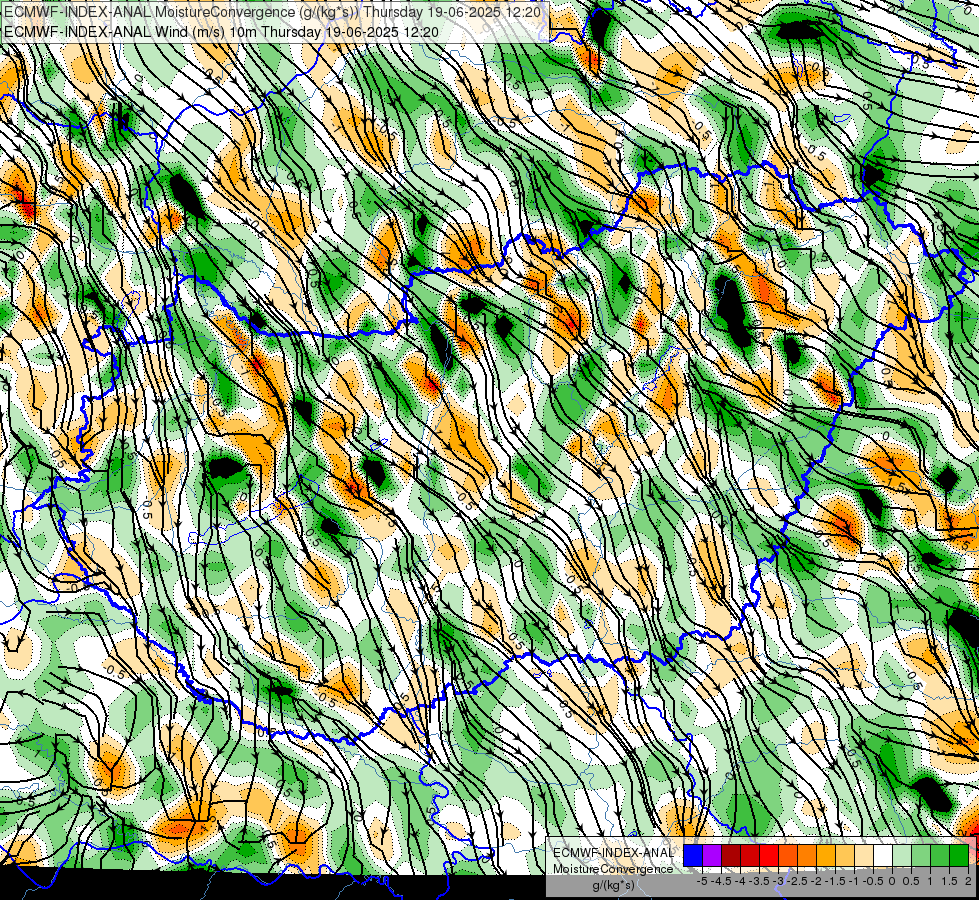Click the orange swatch between -2.5 and -2
This screenshot has width=979, height=900.
[807, 855]
